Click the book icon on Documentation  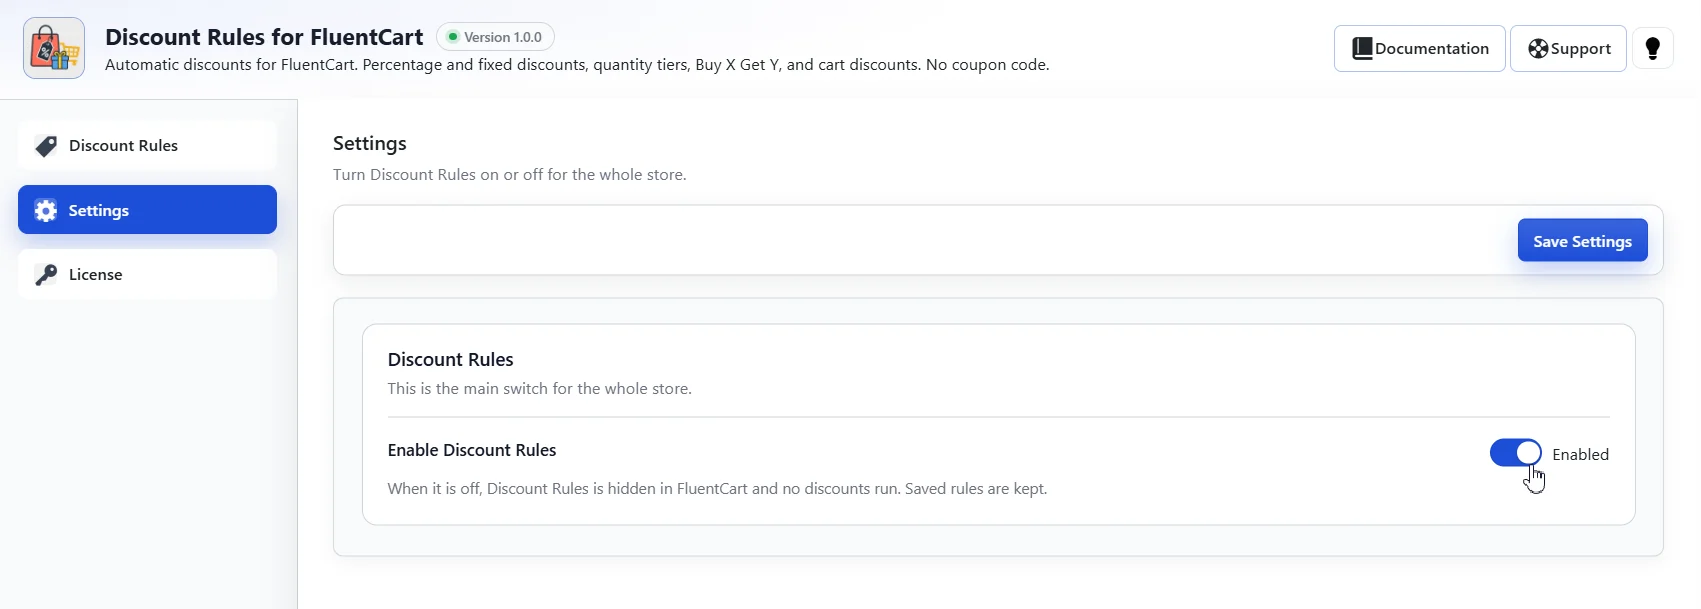point(1362,48)
